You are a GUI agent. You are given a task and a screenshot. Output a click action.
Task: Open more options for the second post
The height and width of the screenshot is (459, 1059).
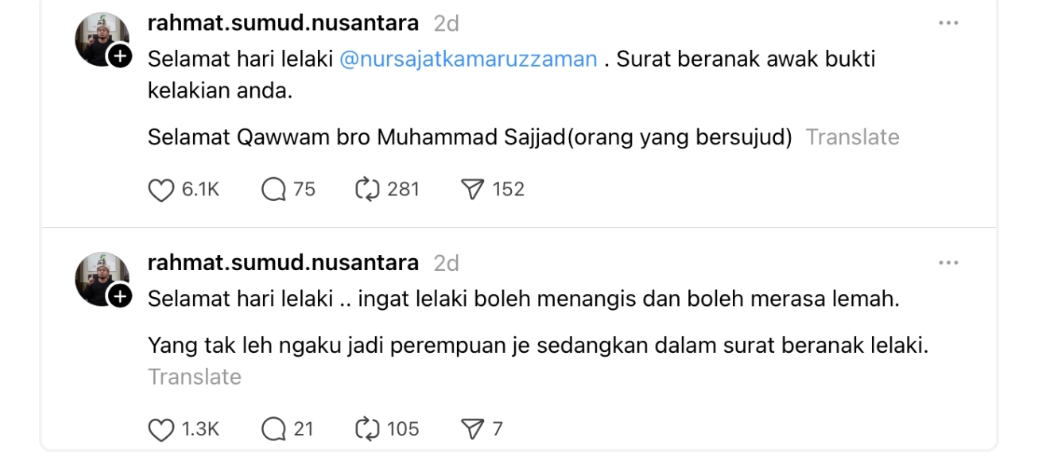(x=950, y=264)
